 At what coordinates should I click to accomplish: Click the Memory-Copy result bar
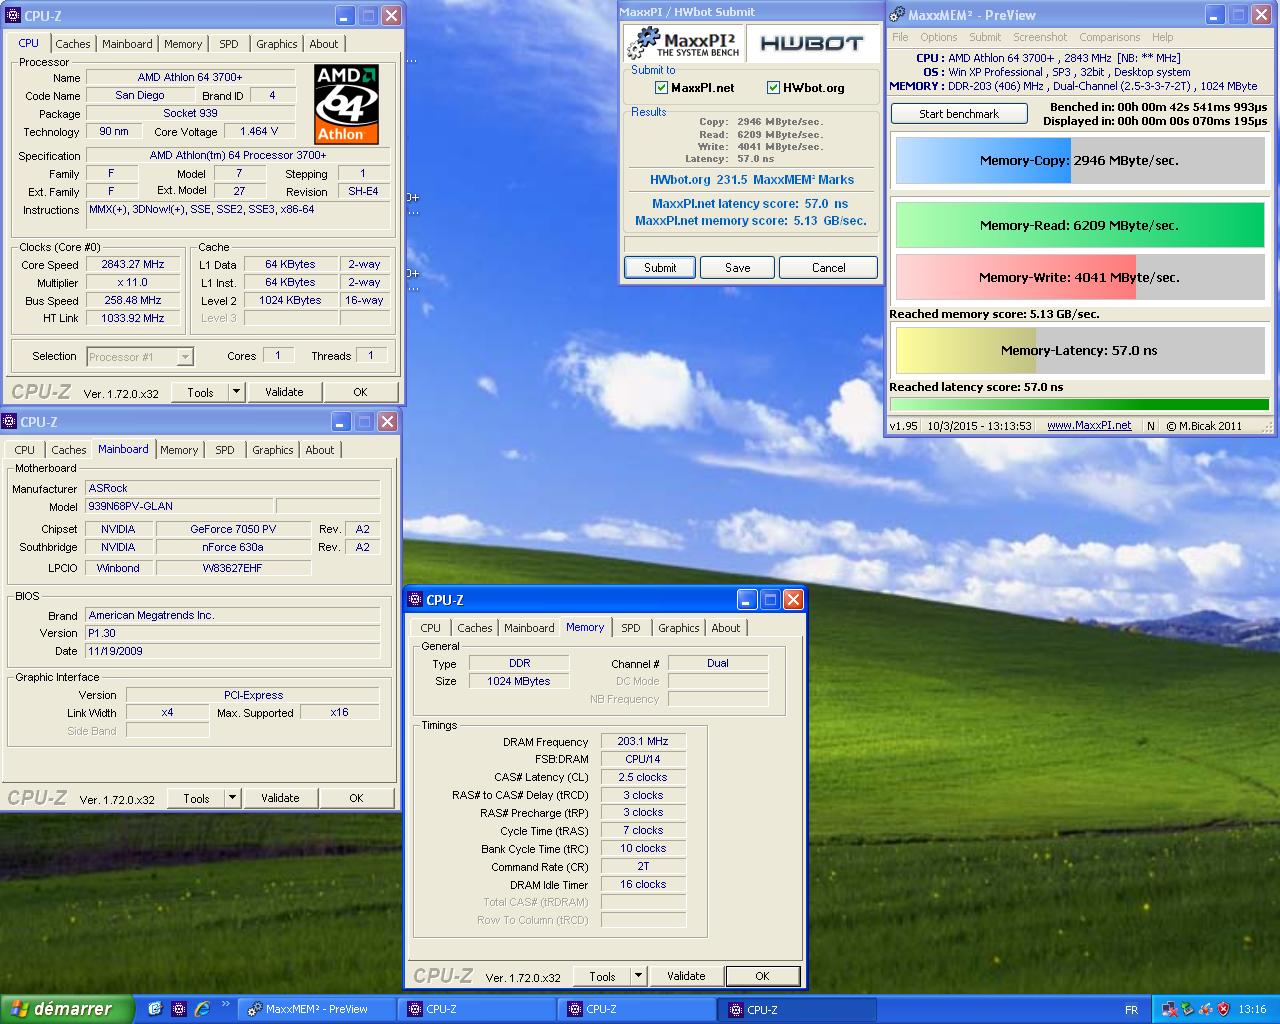pos(1079,160)
